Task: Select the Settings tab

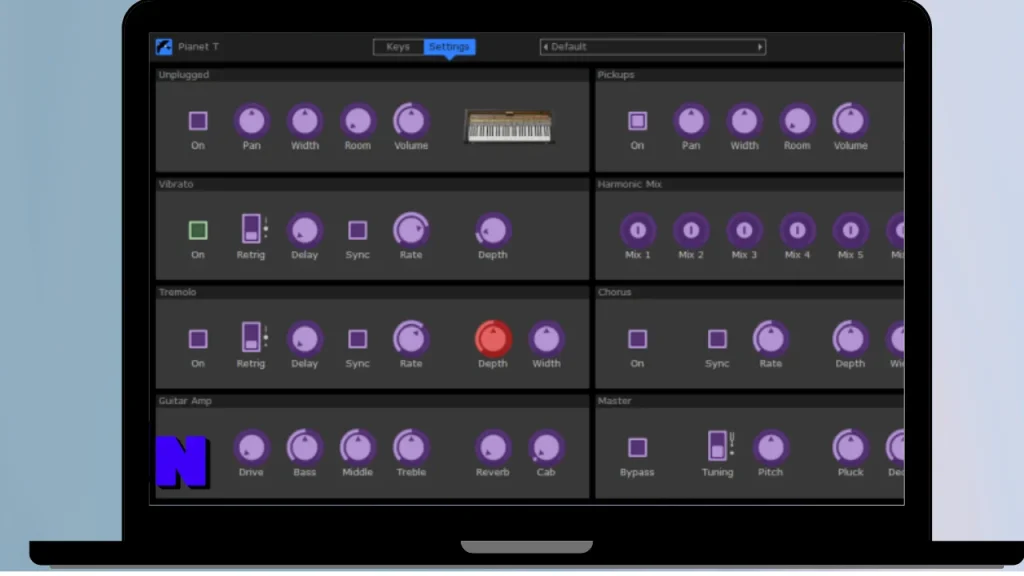Action: [x=449, y=47]
